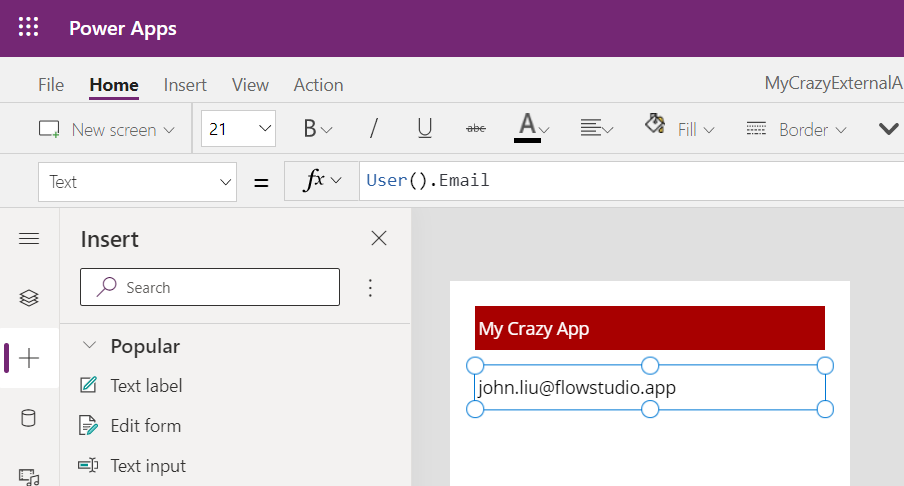Collapse the Popular section

coord(90,346)
